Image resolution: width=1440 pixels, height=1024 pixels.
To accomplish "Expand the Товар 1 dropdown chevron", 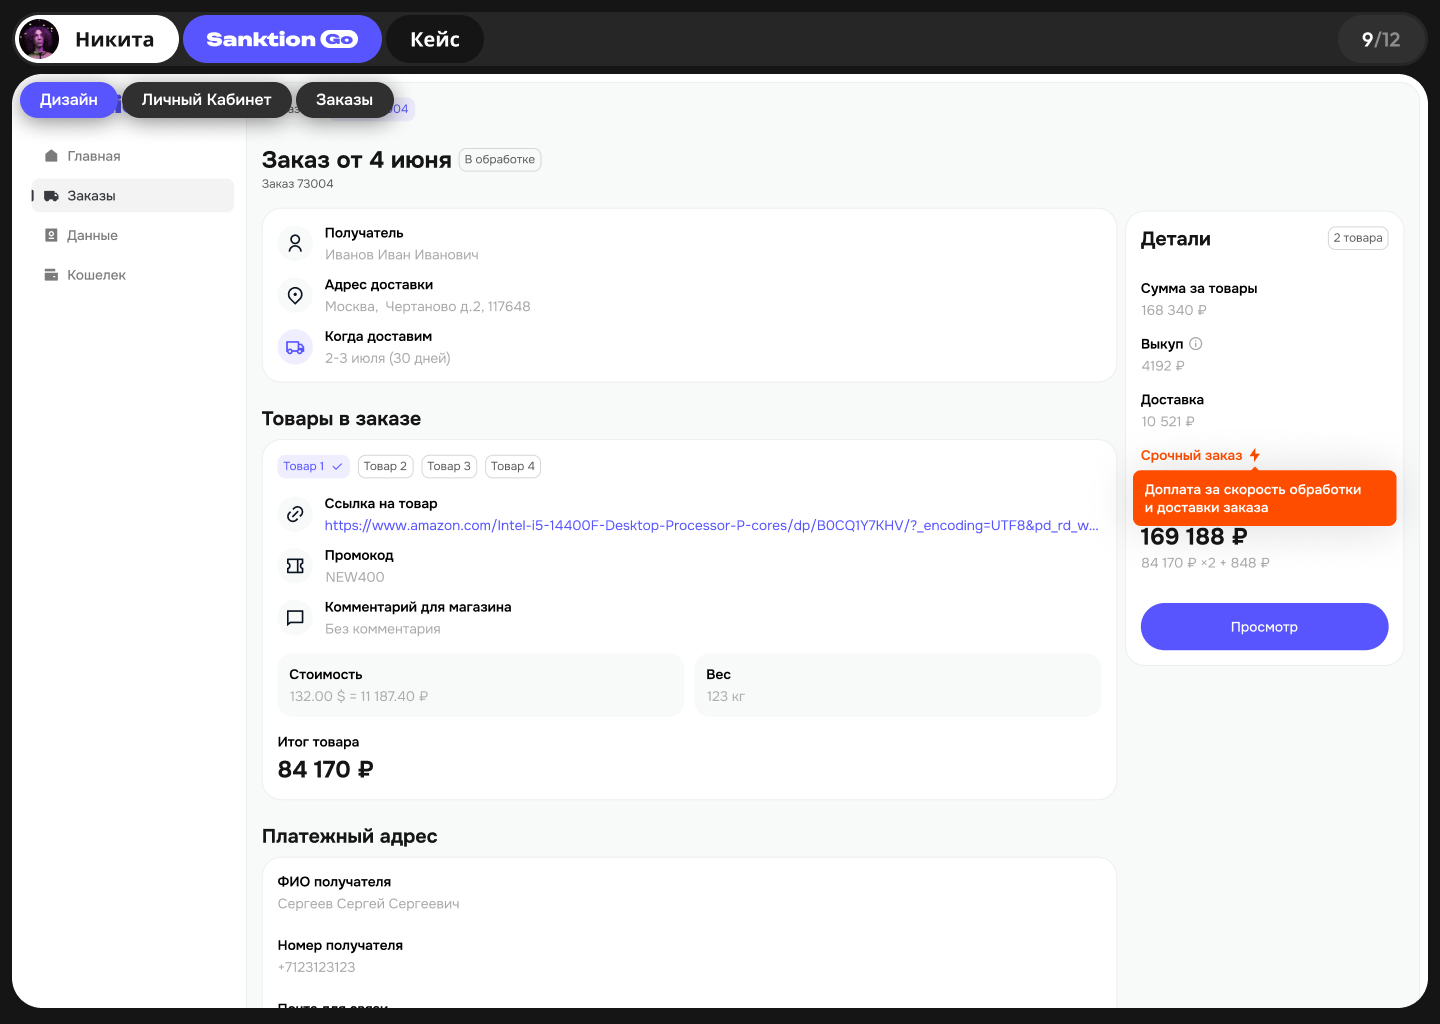I will point(338,466).
